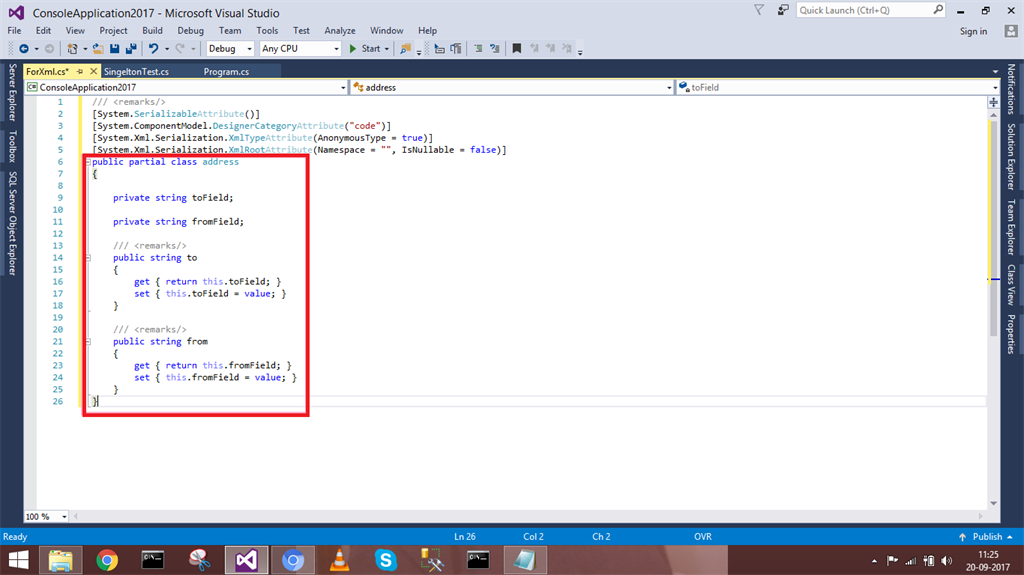Toggle pin on ForXml.cs tab
This screenshot has width=1024, height=575.
[x=80, y=71]
